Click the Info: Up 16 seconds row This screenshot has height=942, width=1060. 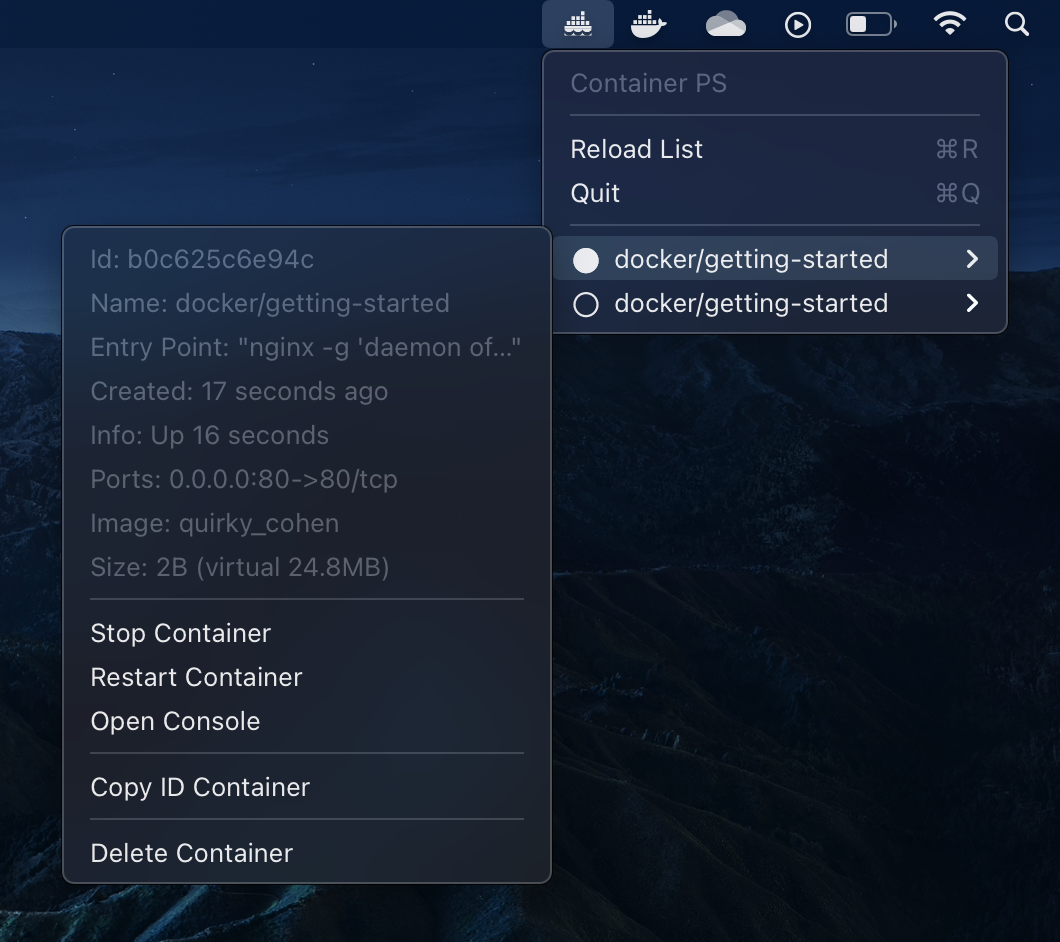[307, 435]
